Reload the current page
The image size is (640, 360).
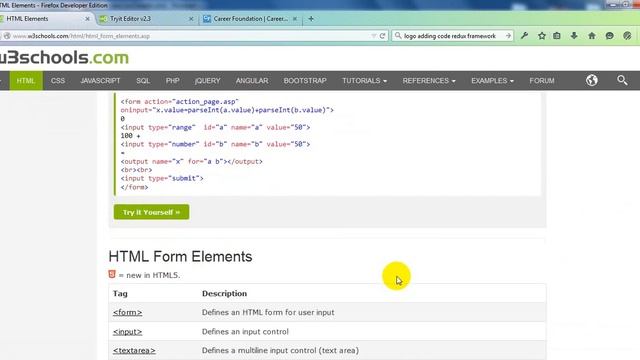click(382, 36)
